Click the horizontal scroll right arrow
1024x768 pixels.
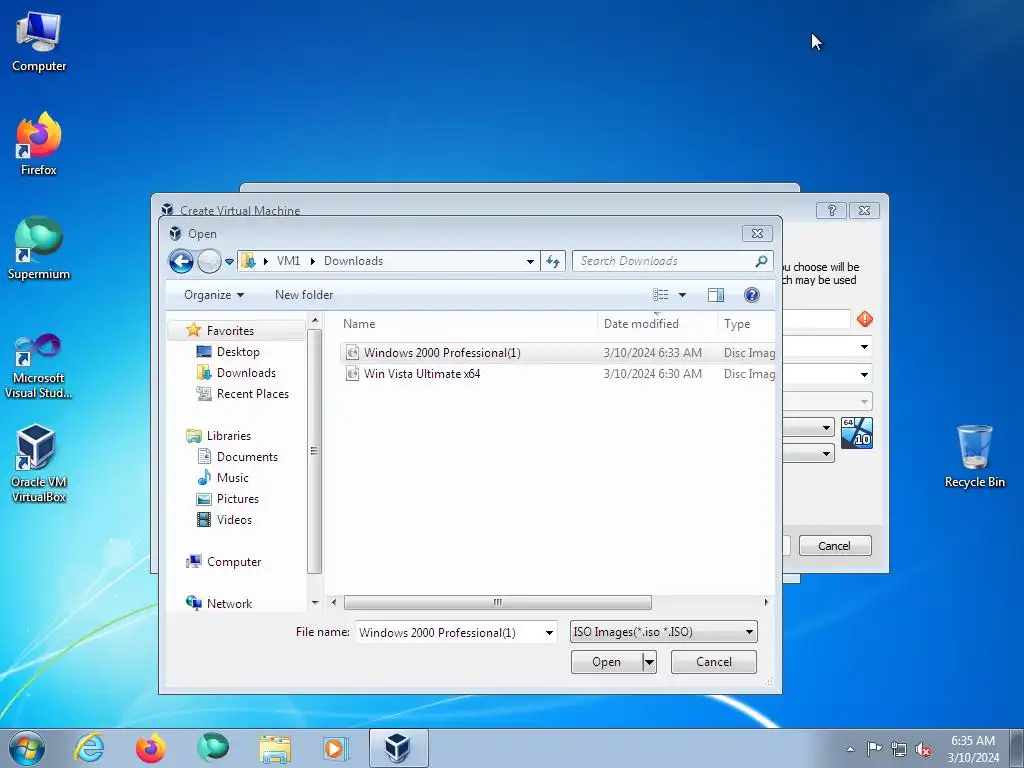pos(766,602)
